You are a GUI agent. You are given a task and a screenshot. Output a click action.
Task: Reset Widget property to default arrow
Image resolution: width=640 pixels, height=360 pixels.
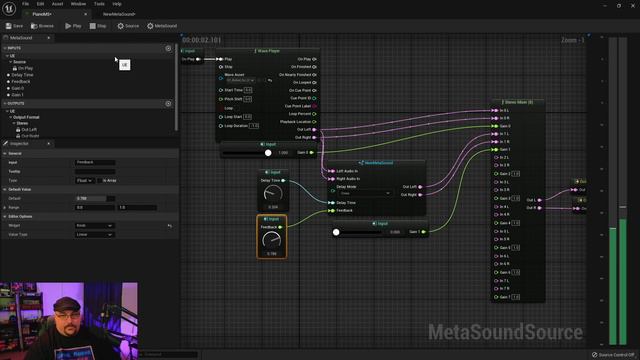[x=169, y=226]
